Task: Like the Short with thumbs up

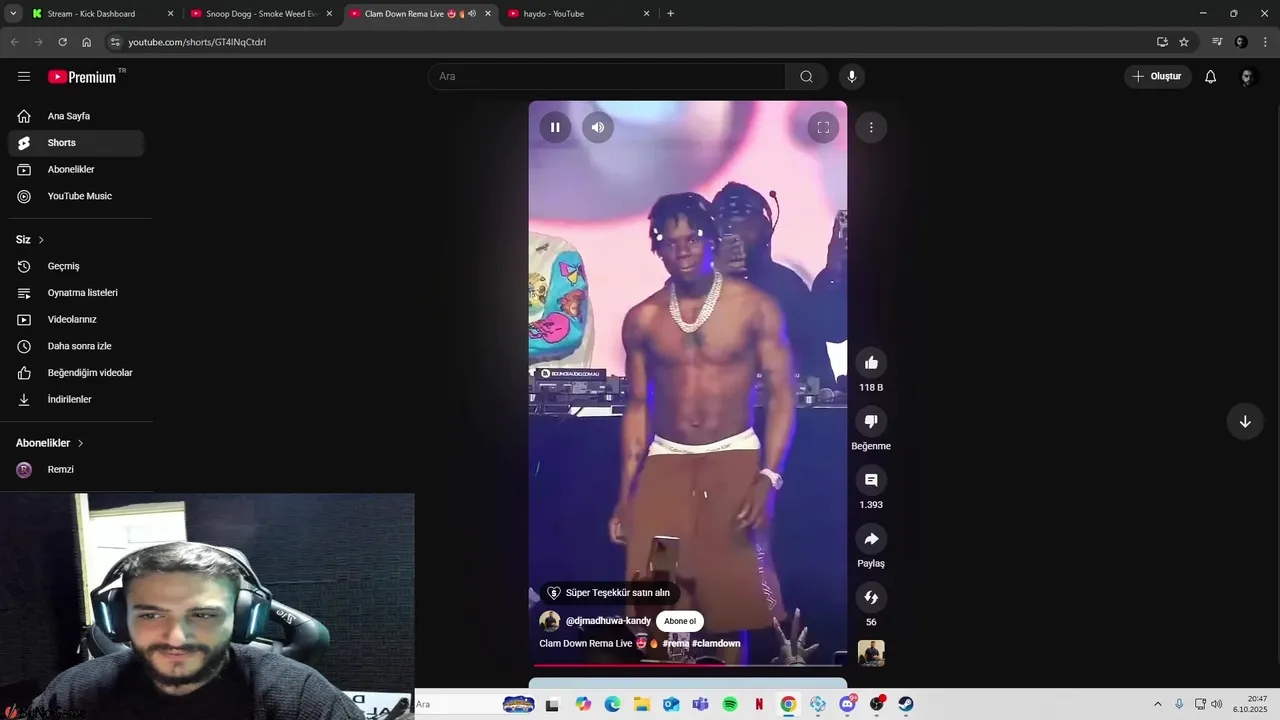Action: point(871,362)
